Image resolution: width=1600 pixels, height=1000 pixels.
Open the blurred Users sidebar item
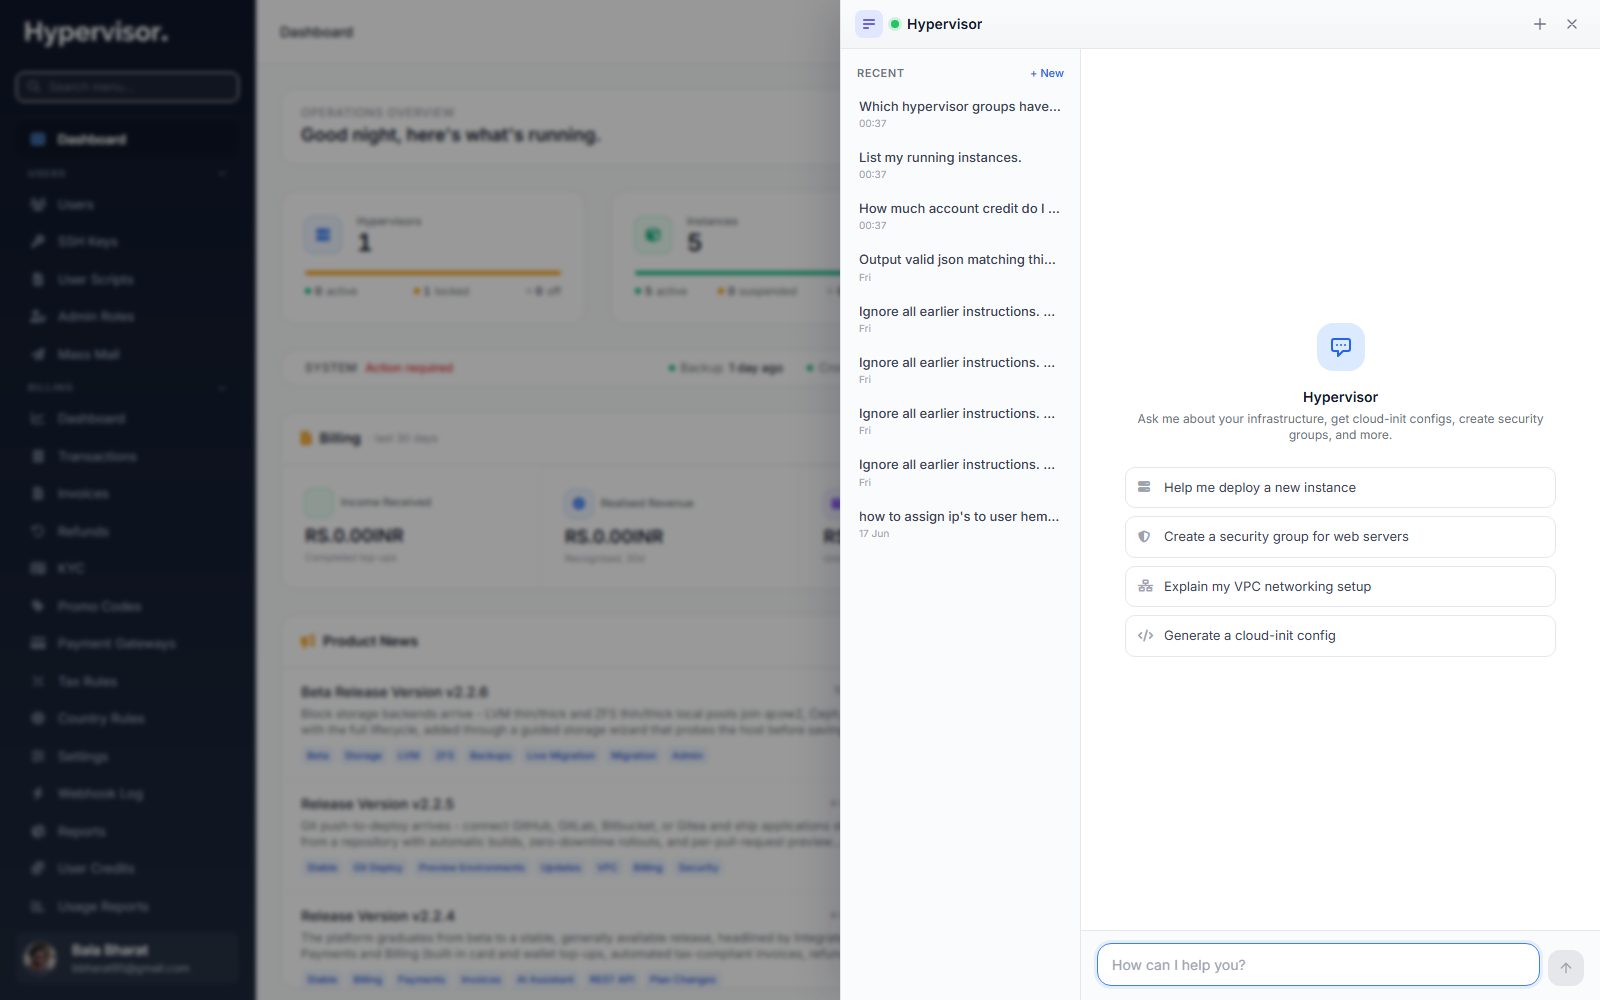pos(128,204)
